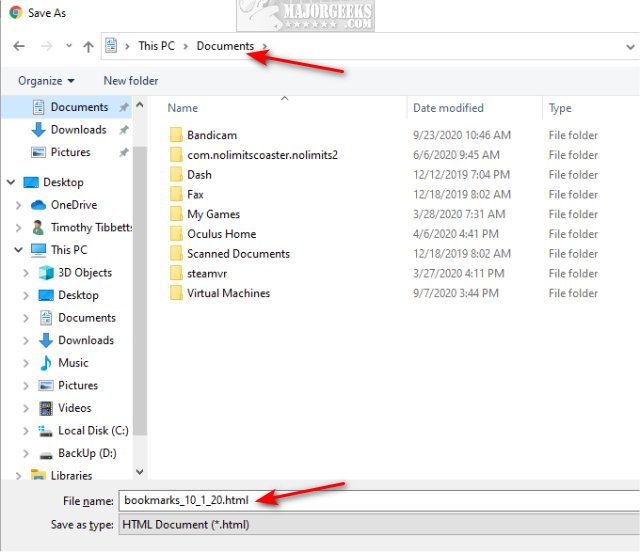The width and height of the screenshot is (640, 552).
Task: Select This PC in the address breadcrumb
Action: pyautogui.click(x=157, y=46)
